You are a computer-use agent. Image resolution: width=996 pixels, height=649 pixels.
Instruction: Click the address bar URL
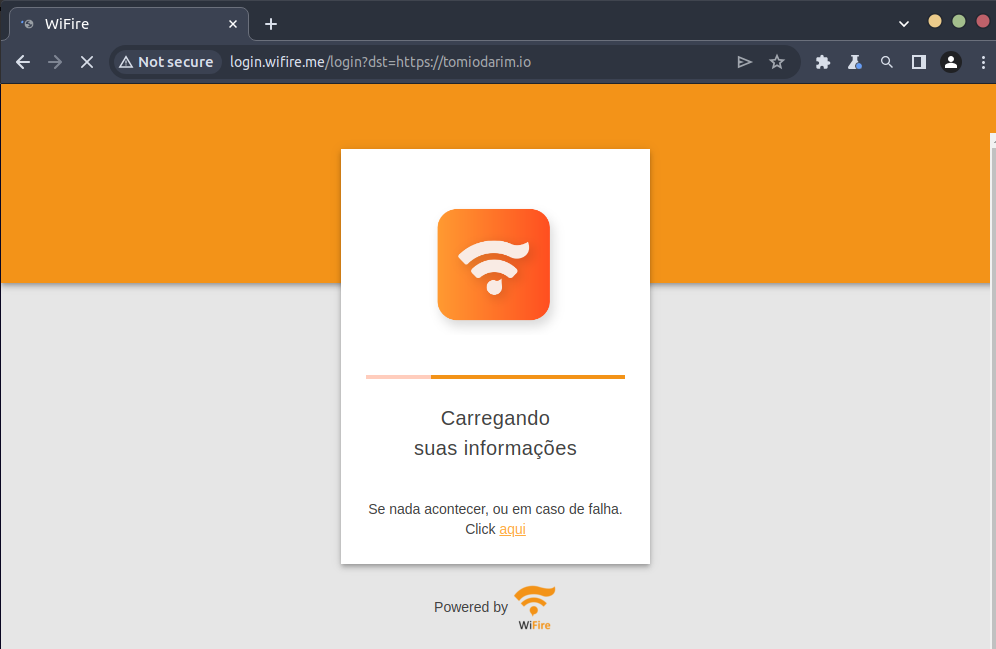tap(380, 62)
